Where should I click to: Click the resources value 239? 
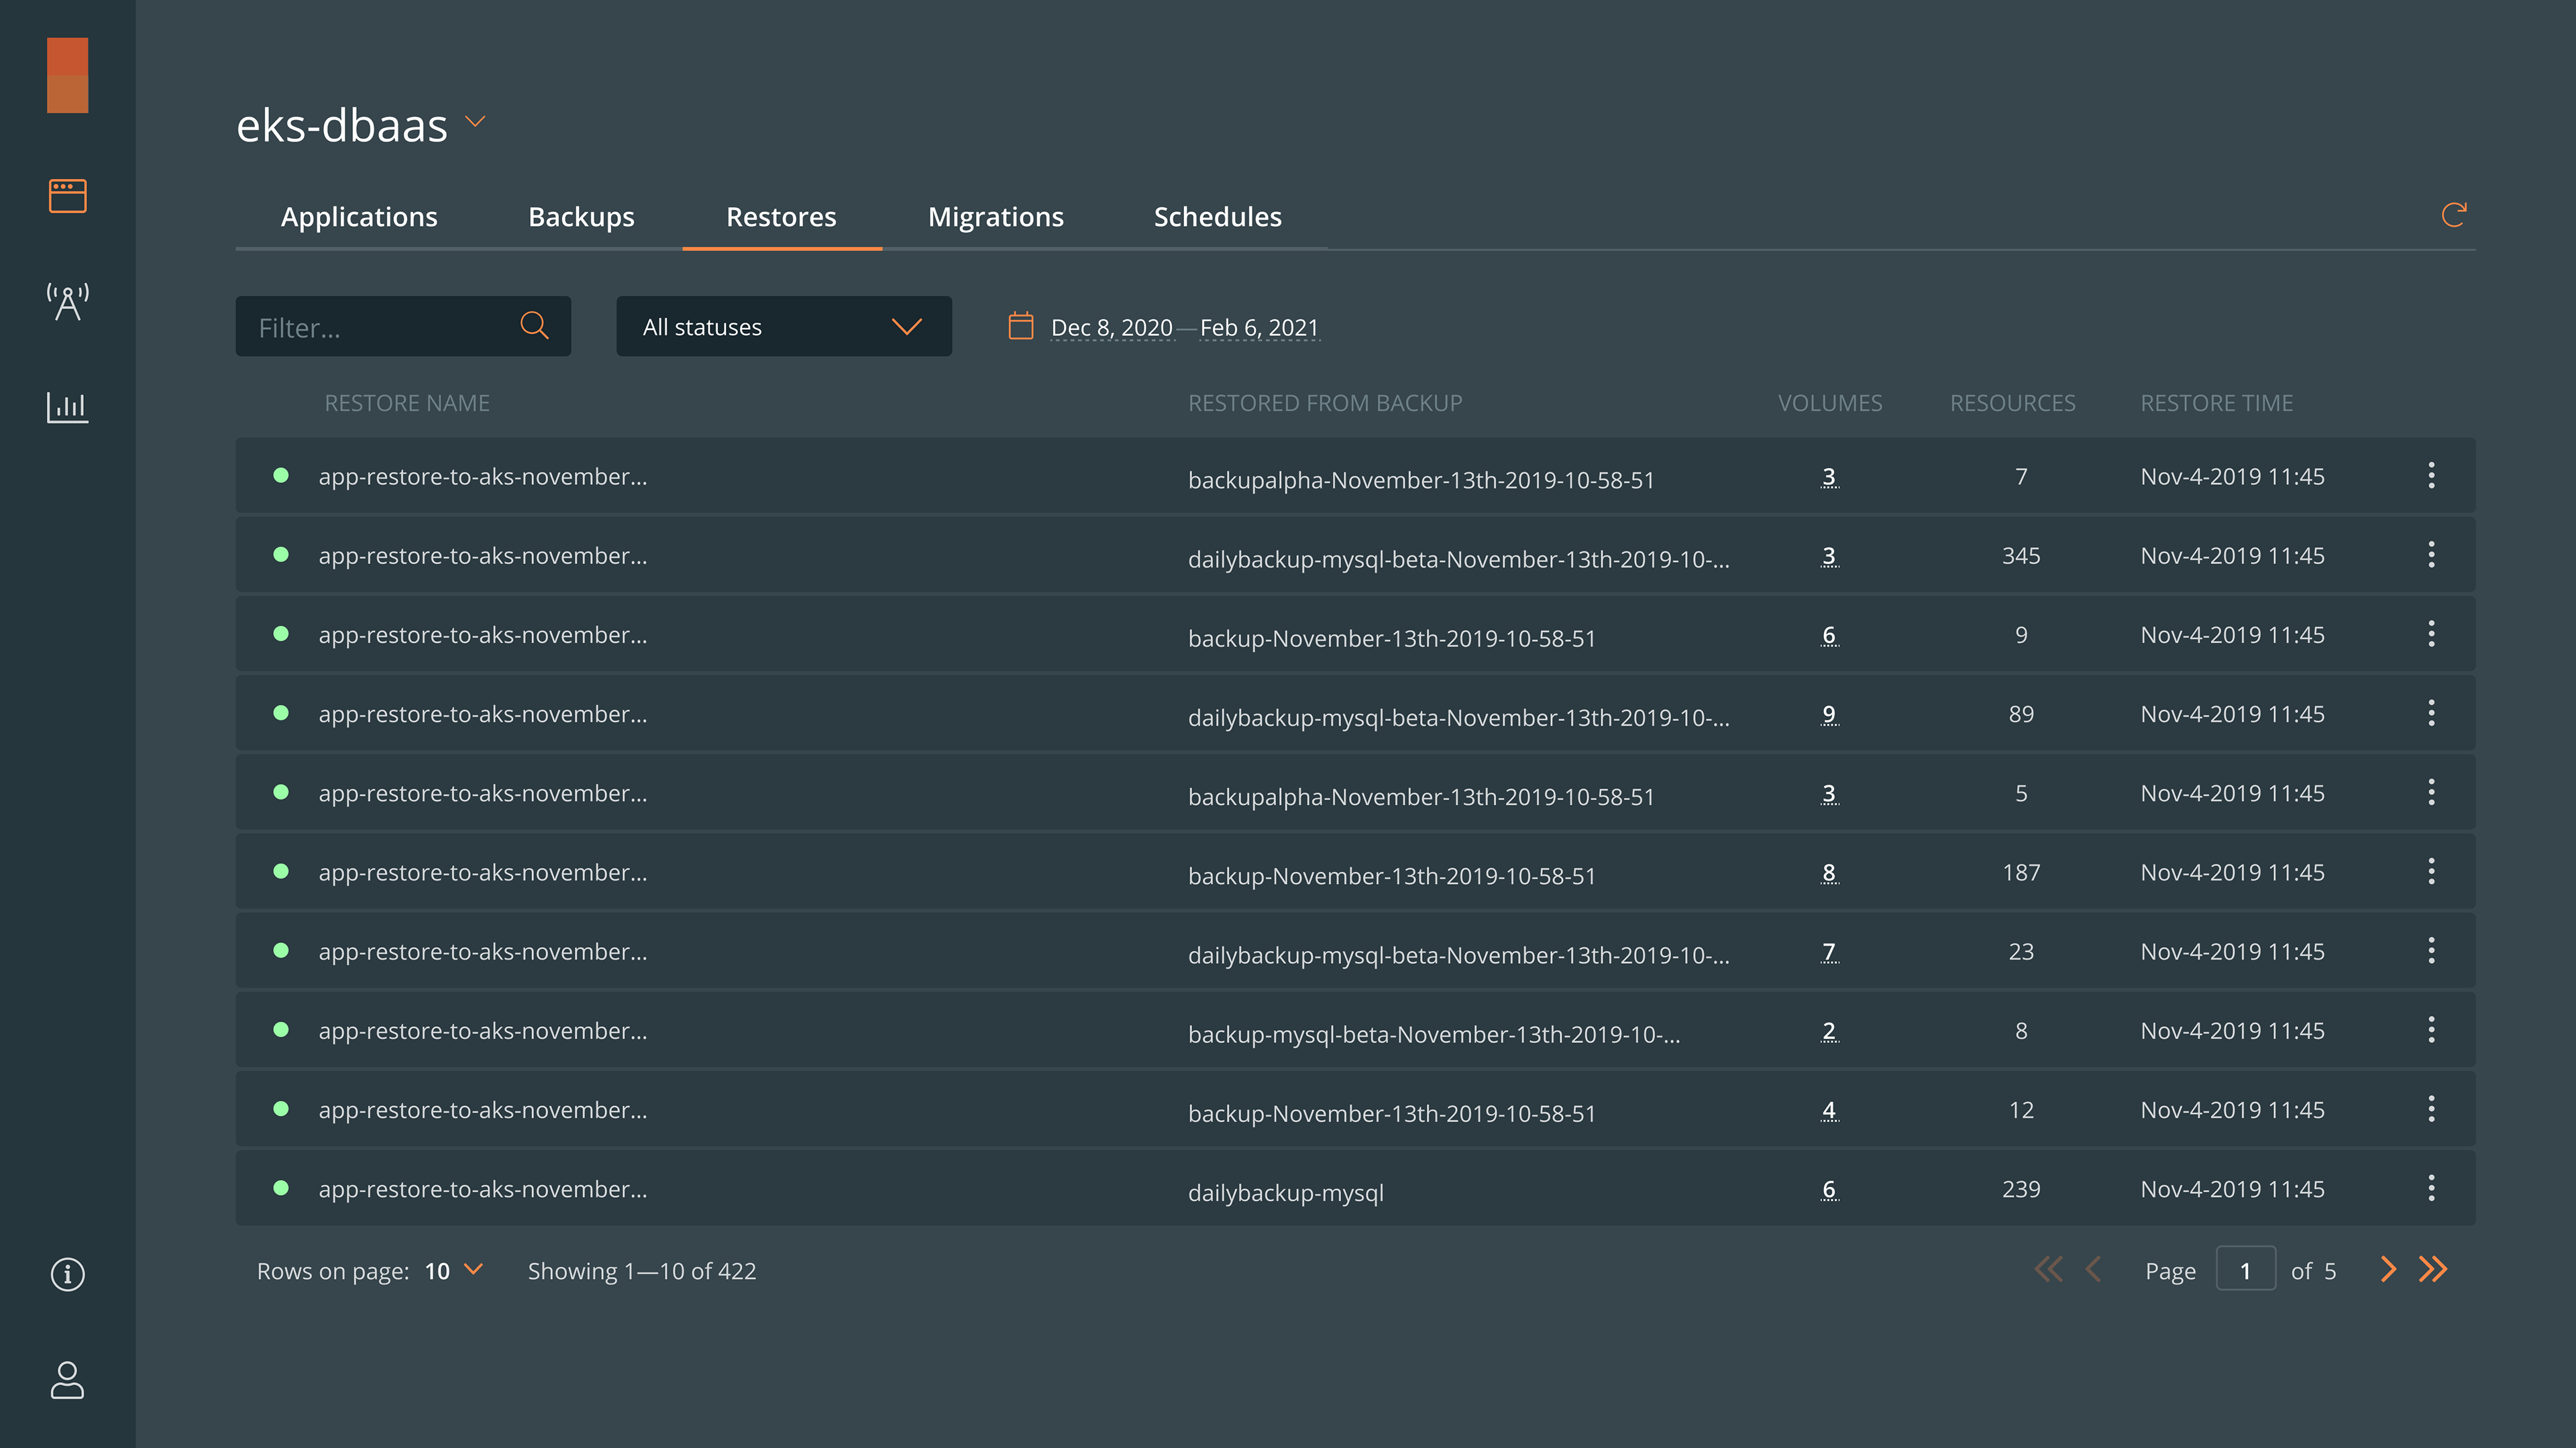click(x=2021, y=1189)
